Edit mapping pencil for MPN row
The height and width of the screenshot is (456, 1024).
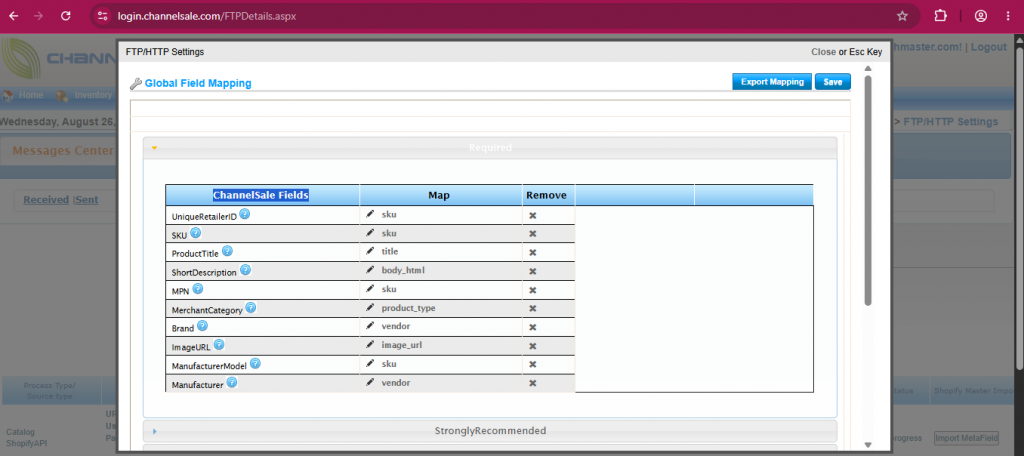(x=370, y=288)
